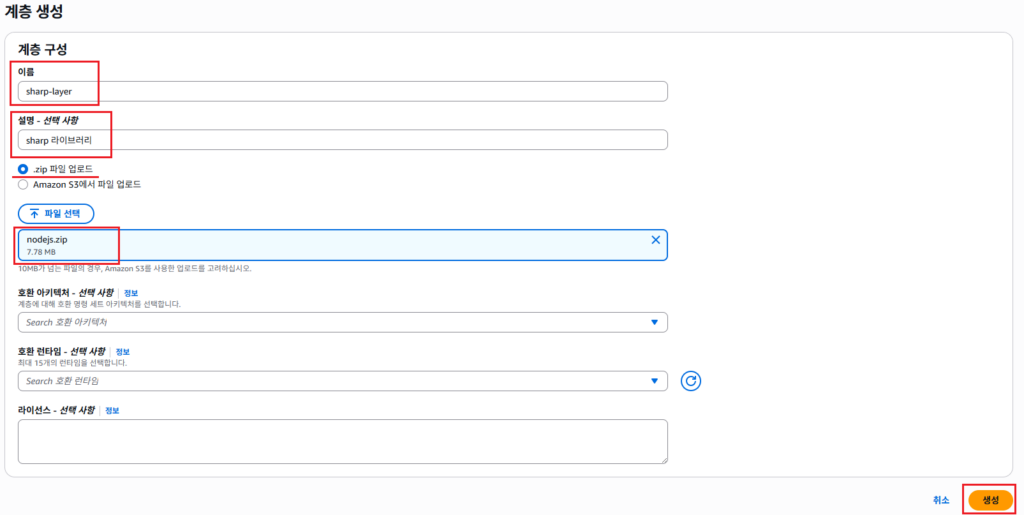Open the 정보 link next to 호환 아키텍처
This screenshot has width=1024, height=515.
pos(131,293)
